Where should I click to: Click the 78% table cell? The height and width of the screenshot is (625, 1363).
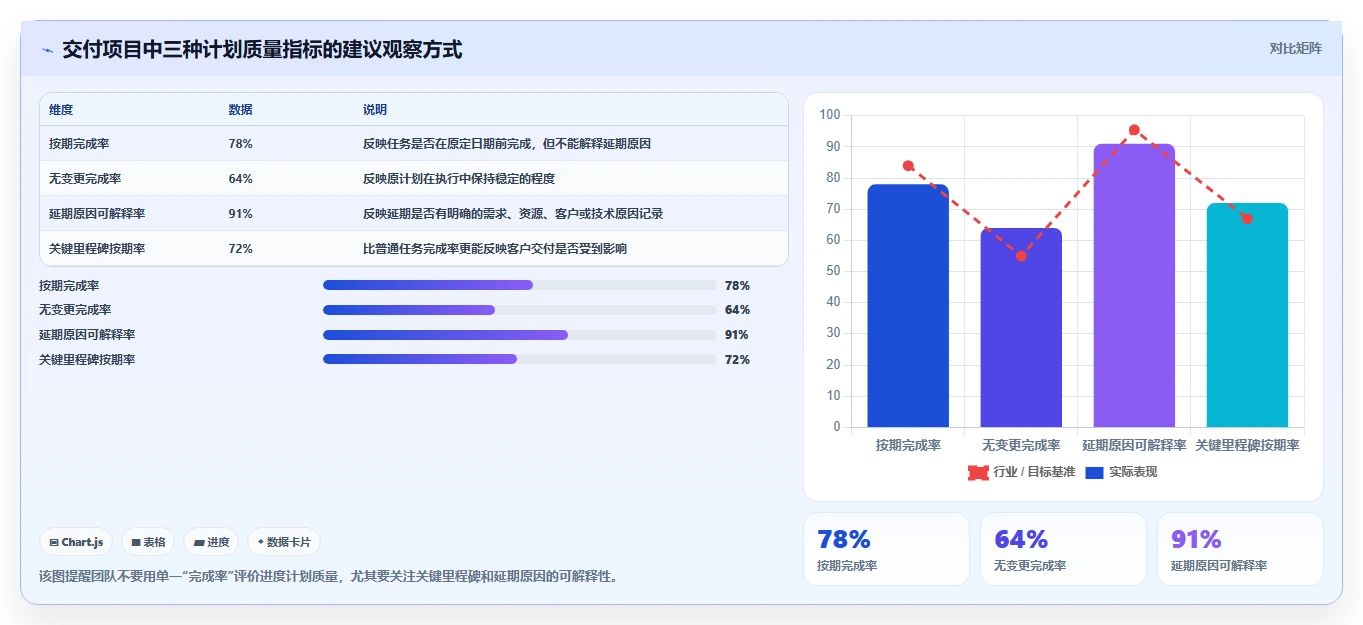click(240, 144)
